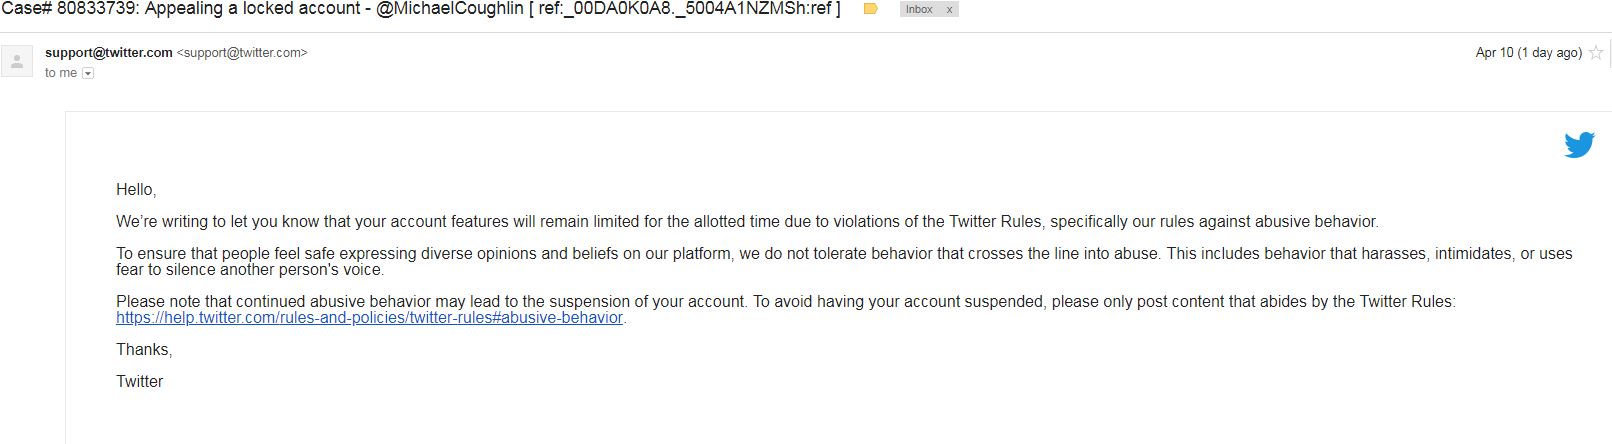
Task: Click the 'to me' recipient text
Action: pos(60,73)
